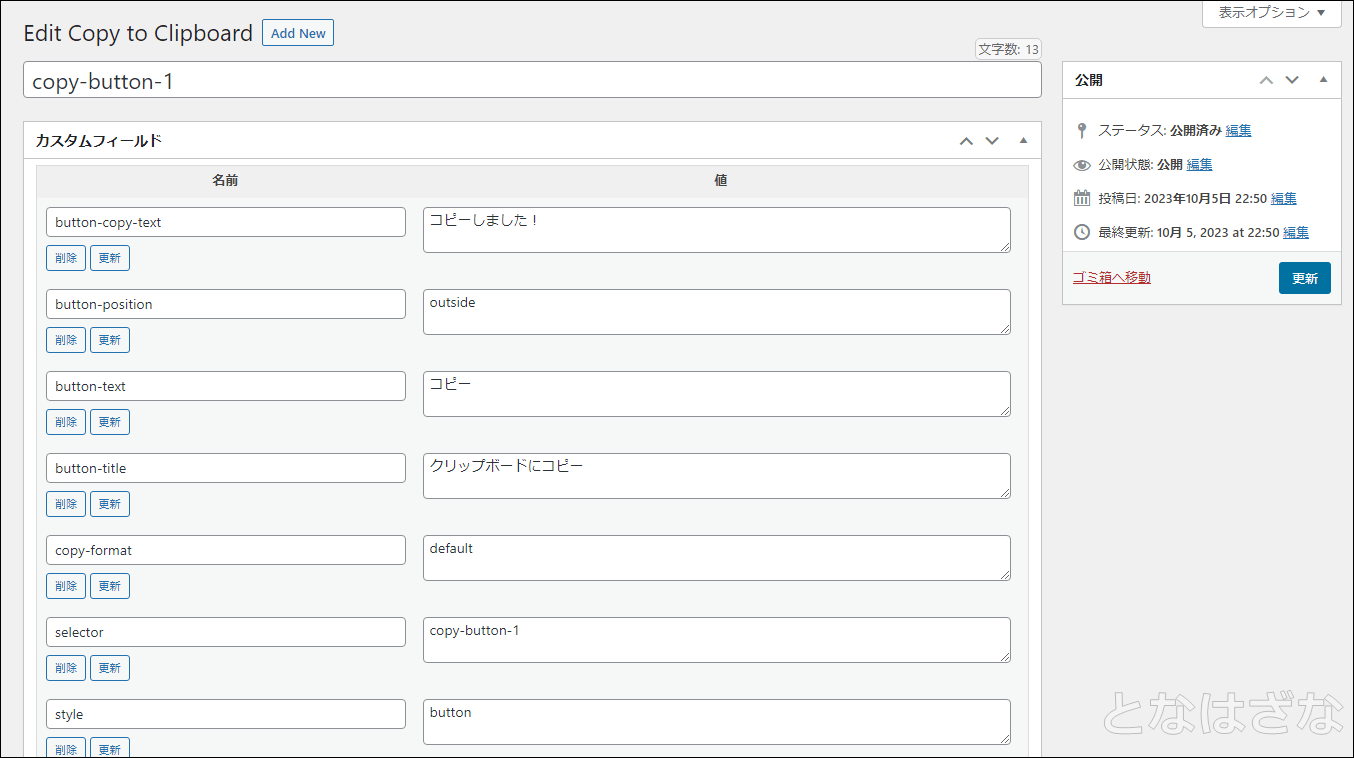The height and width of the screenshot is (758, 1354).
Task: Collapse the 公開 panel triangle
Action: click(x=1323, y=80)
